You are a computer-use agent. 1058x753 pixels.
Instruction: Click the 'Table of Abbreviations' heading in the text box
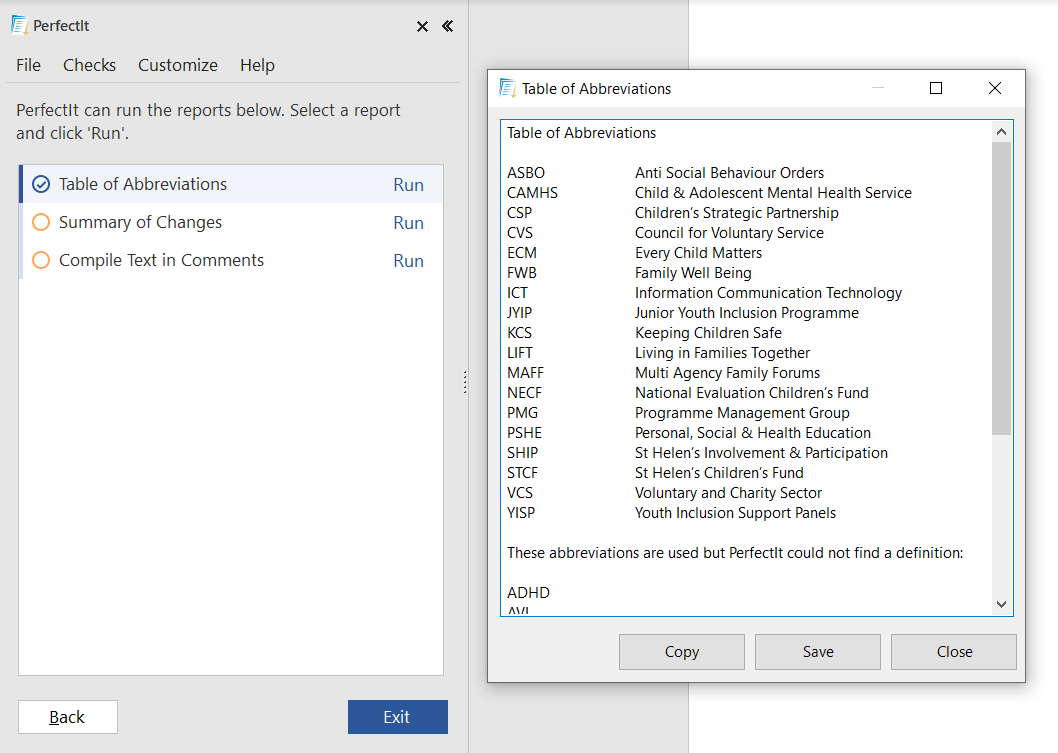[x=582, y=133]
